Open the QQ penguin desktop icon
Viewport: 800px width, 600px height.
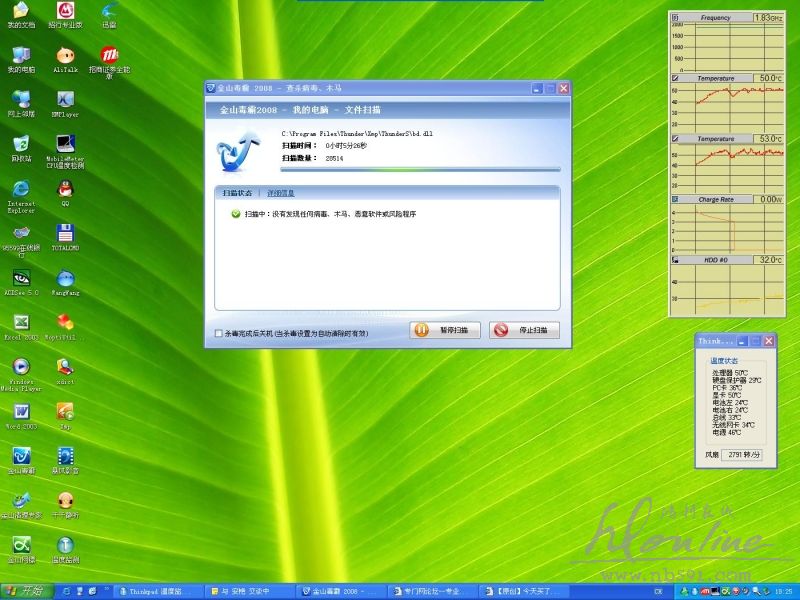[66, 187]
